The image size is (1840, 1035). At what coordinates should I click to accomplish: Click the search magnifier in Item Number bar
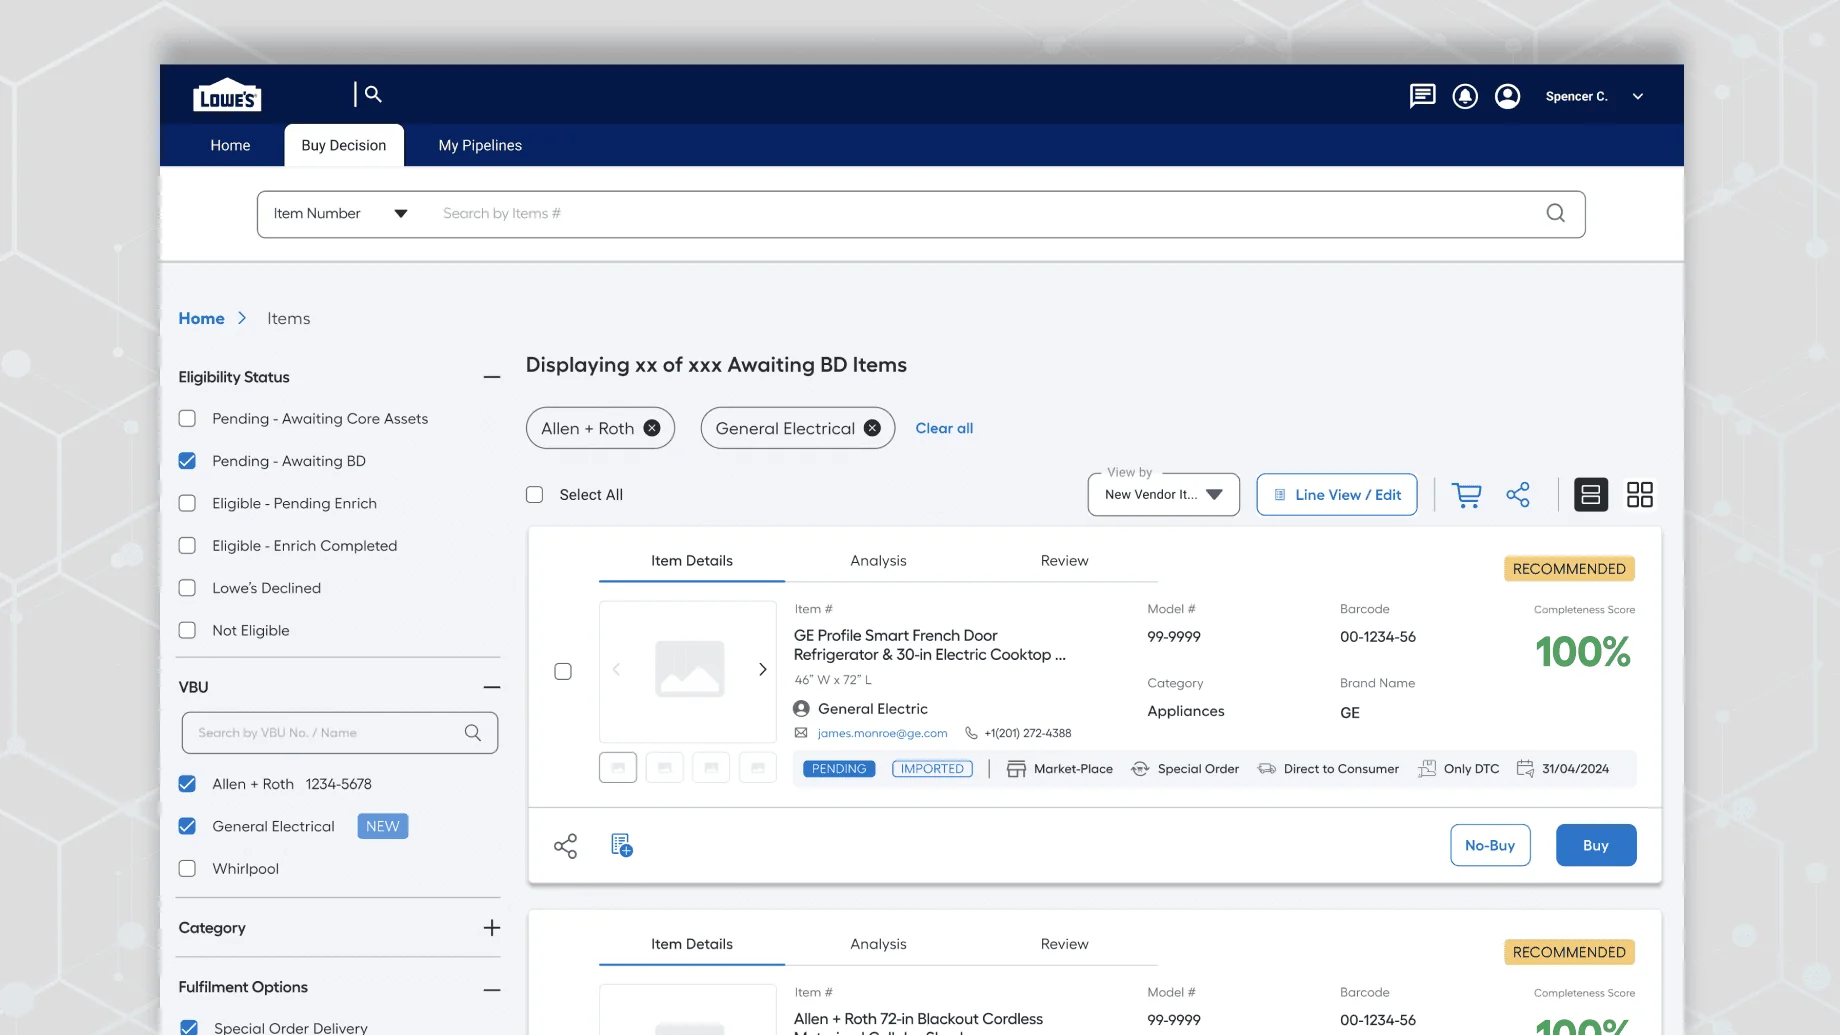(x=1555, y=213)
